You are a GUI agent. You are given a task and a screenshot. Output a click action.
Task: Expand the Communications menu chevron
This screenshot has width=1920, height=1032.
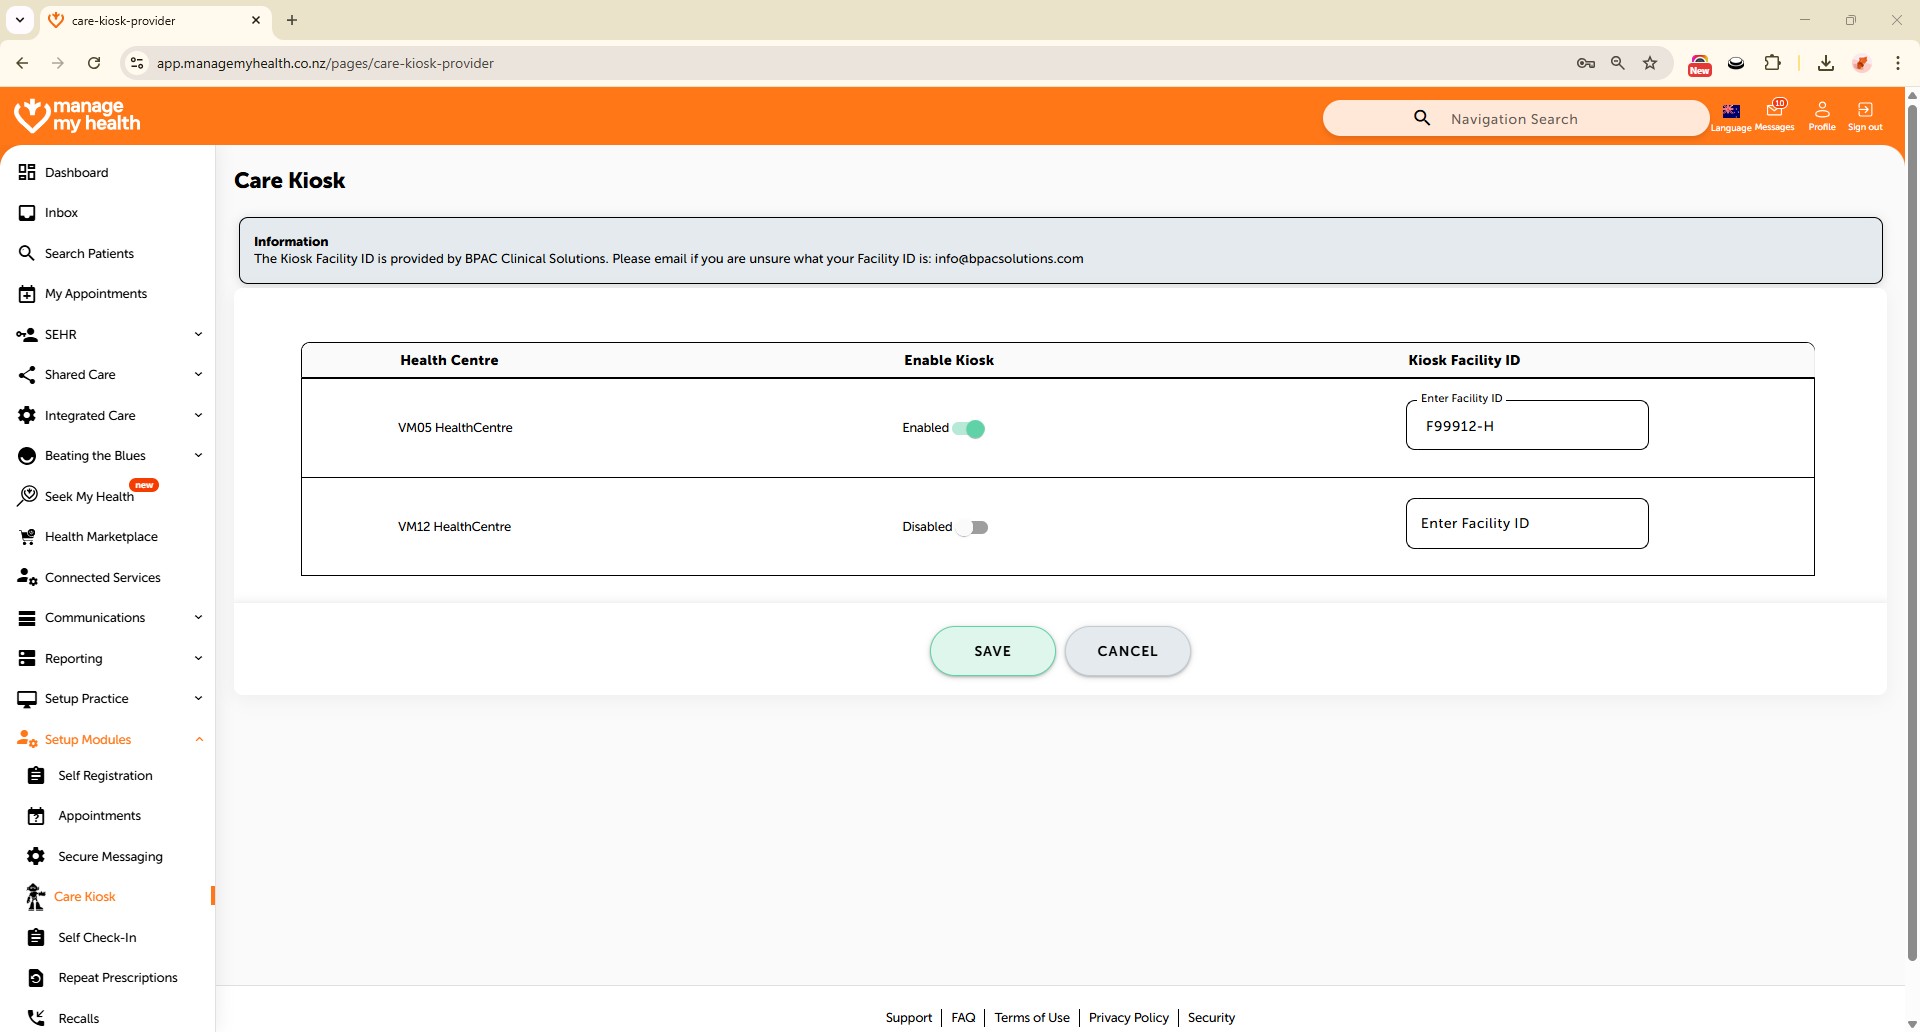click(198, 618)
